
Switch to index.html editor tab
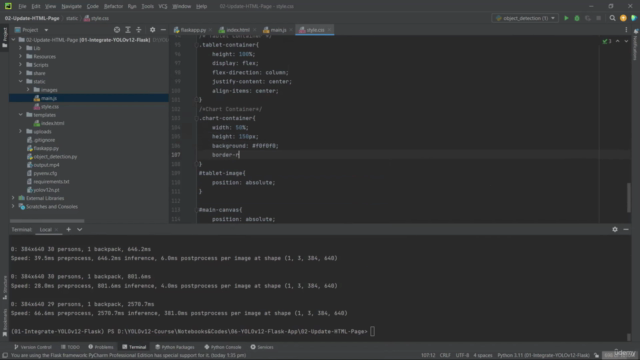coord(238,30)
